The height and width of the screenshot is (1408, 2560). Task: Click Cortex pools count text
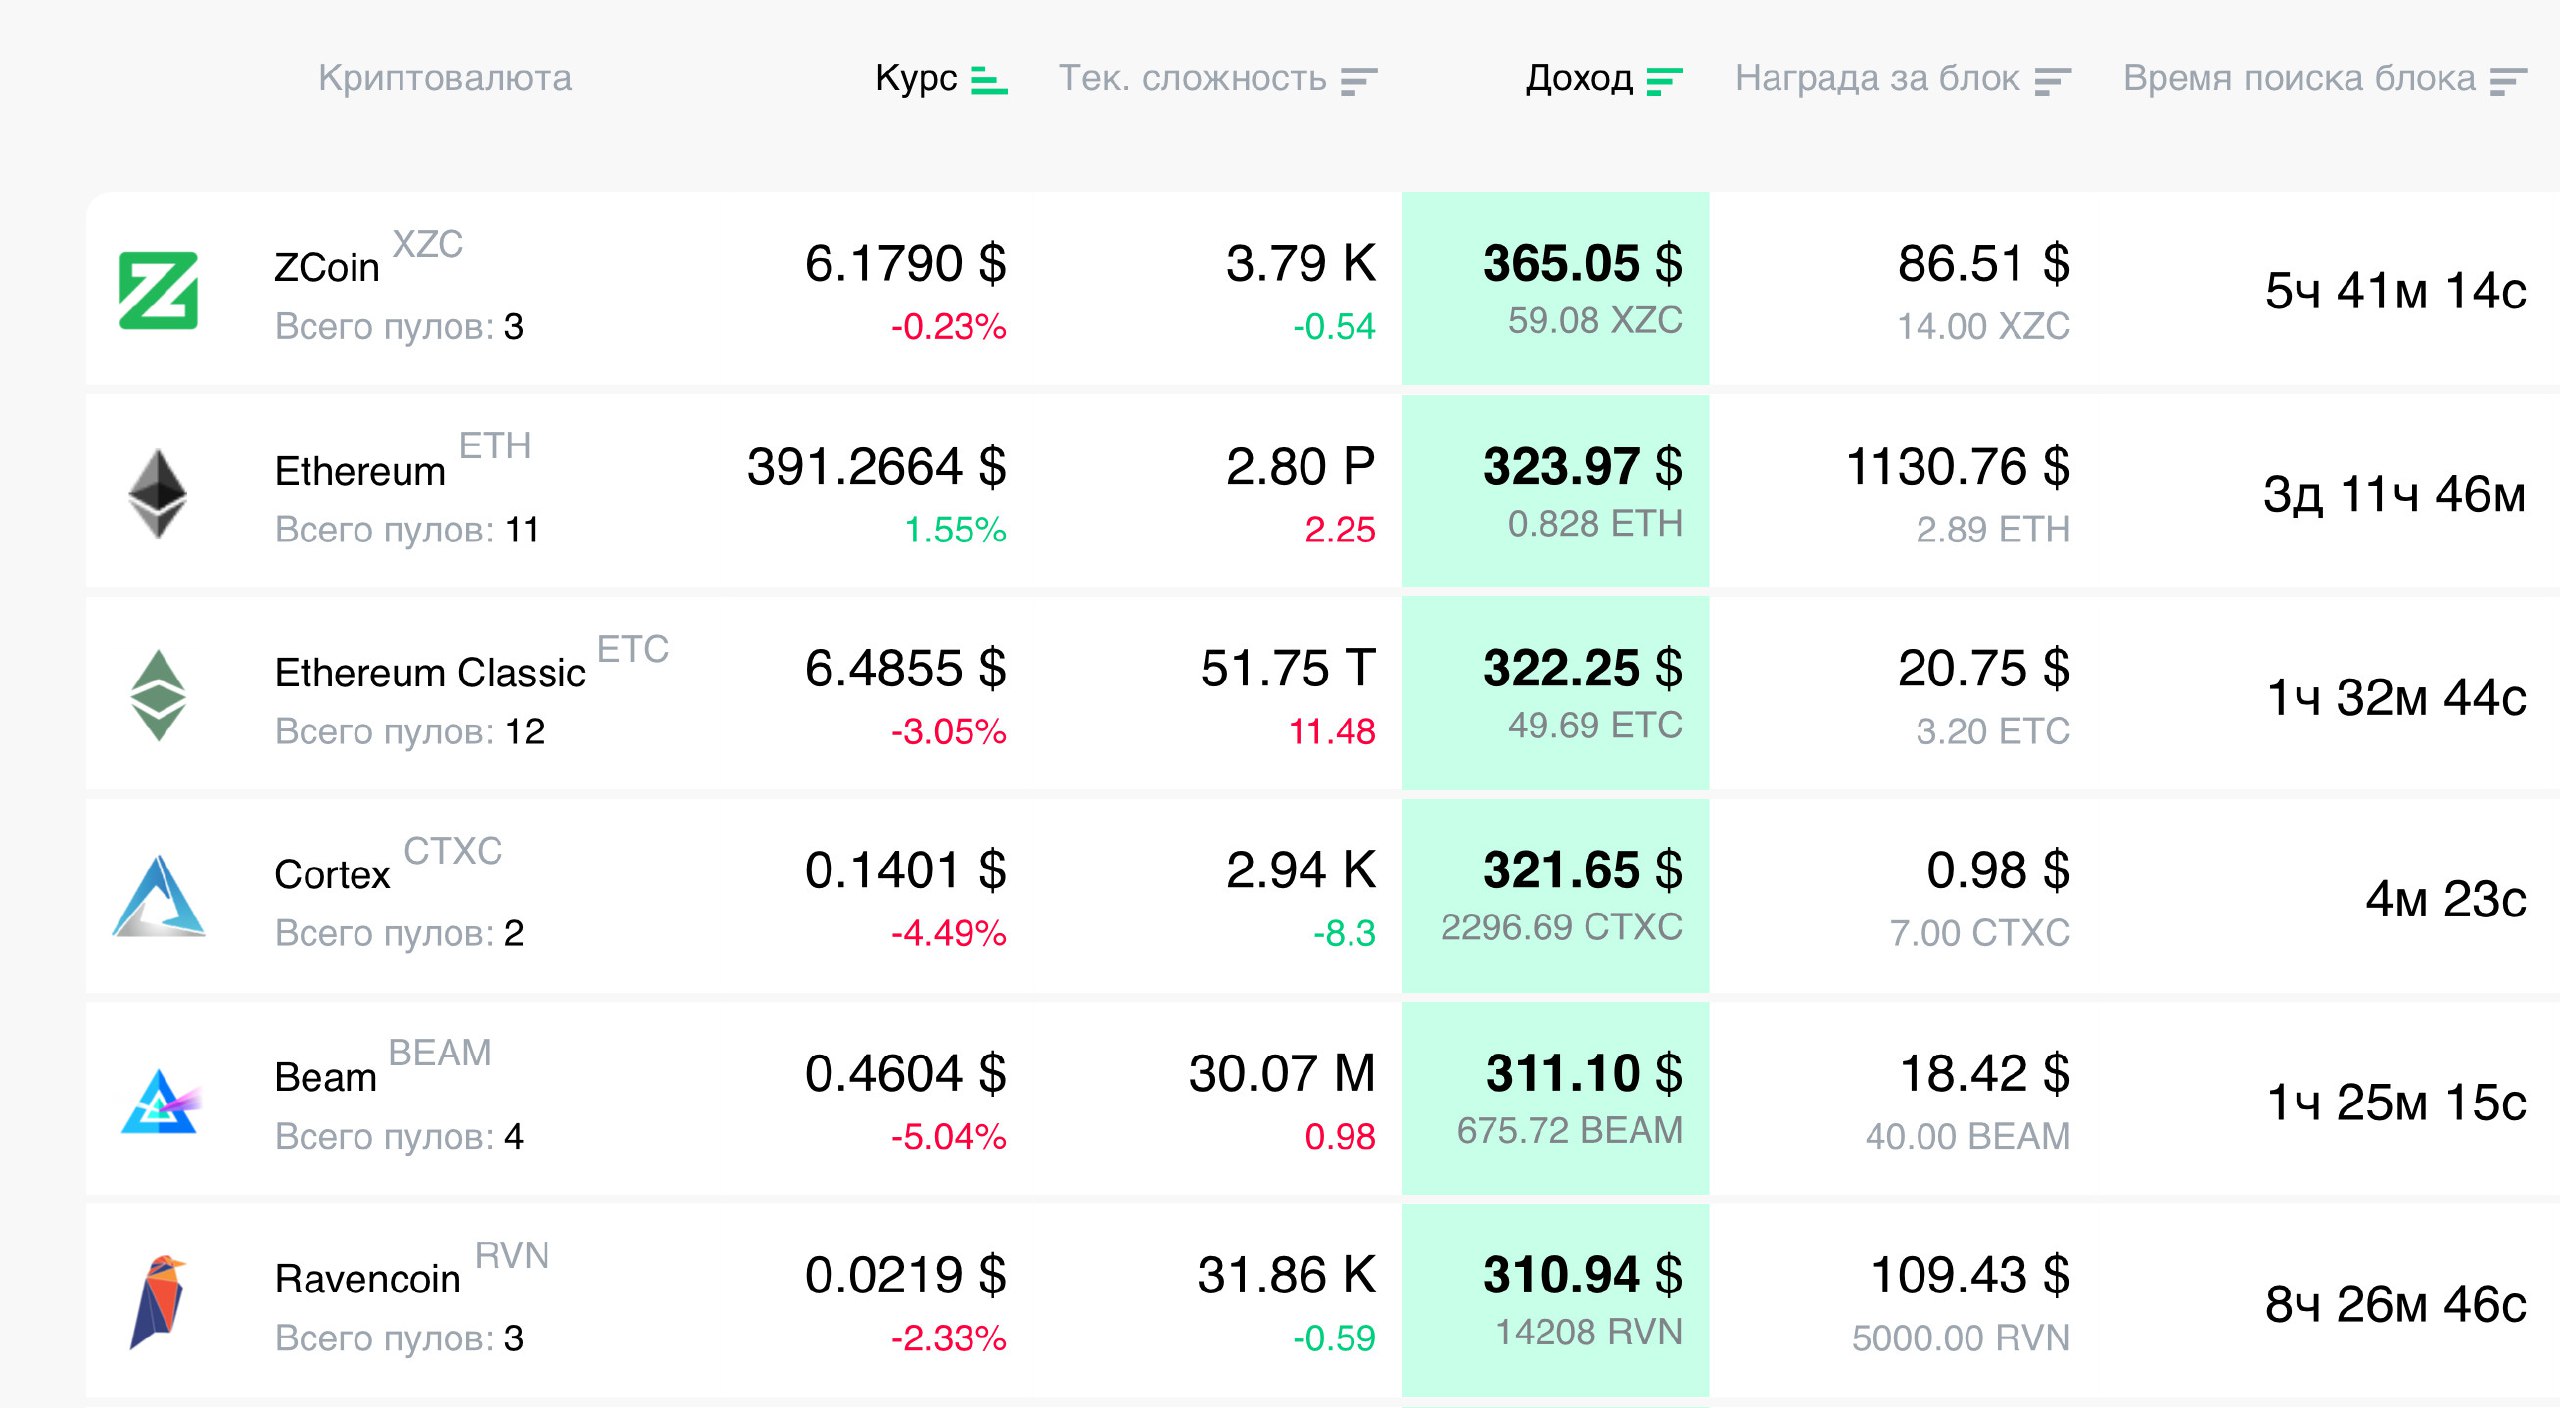coord(399,933)
